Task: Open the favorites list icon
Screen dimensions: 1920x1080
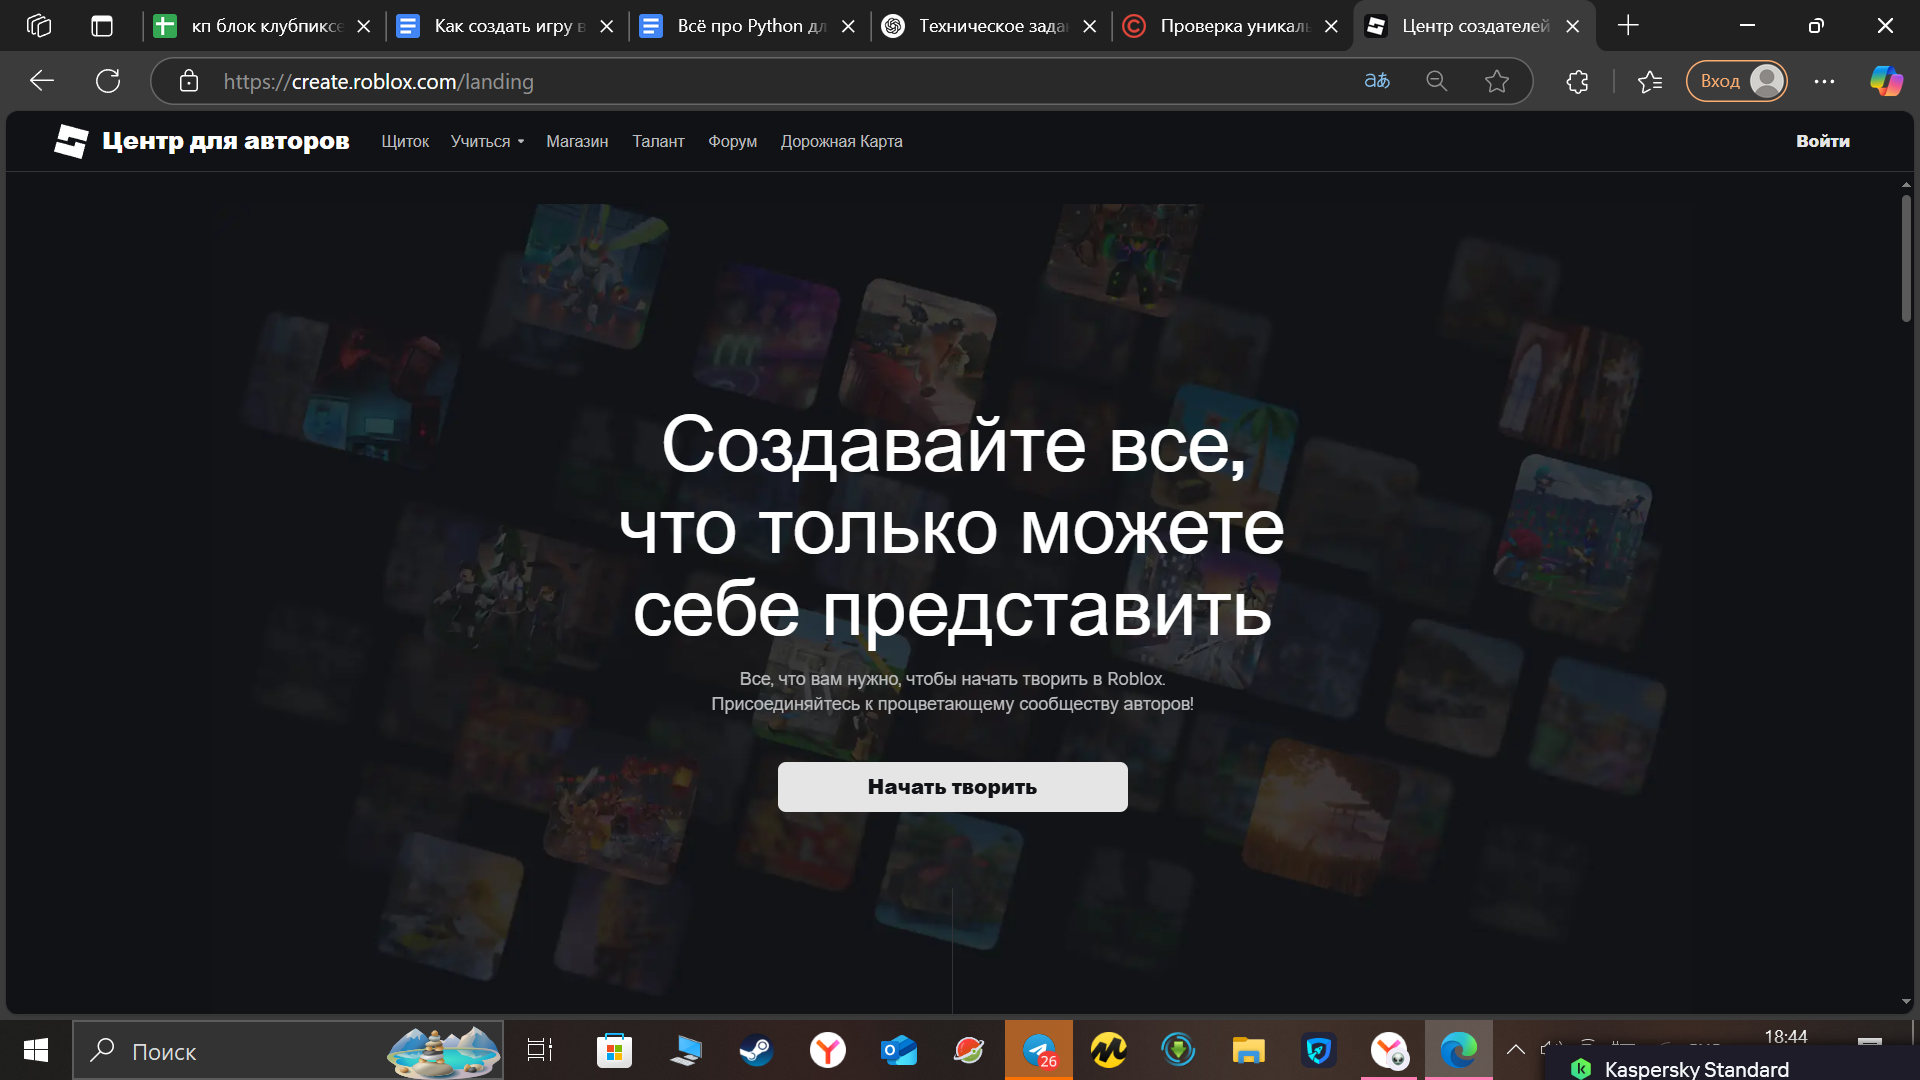Action: (1650, 81)
